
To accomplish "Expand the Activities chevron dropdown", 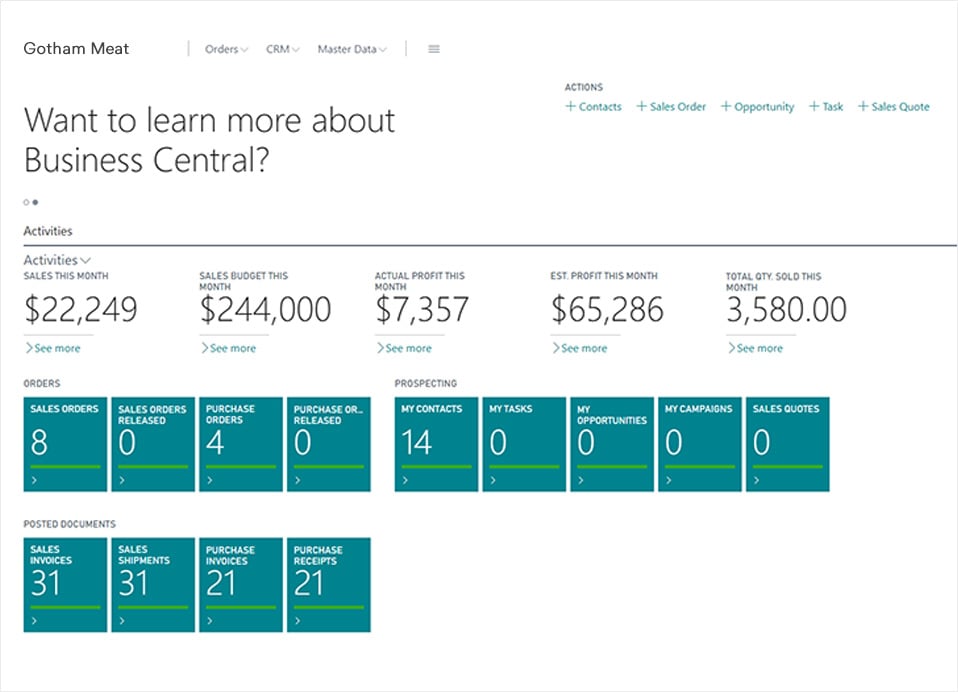I will (x=57, y=260).
